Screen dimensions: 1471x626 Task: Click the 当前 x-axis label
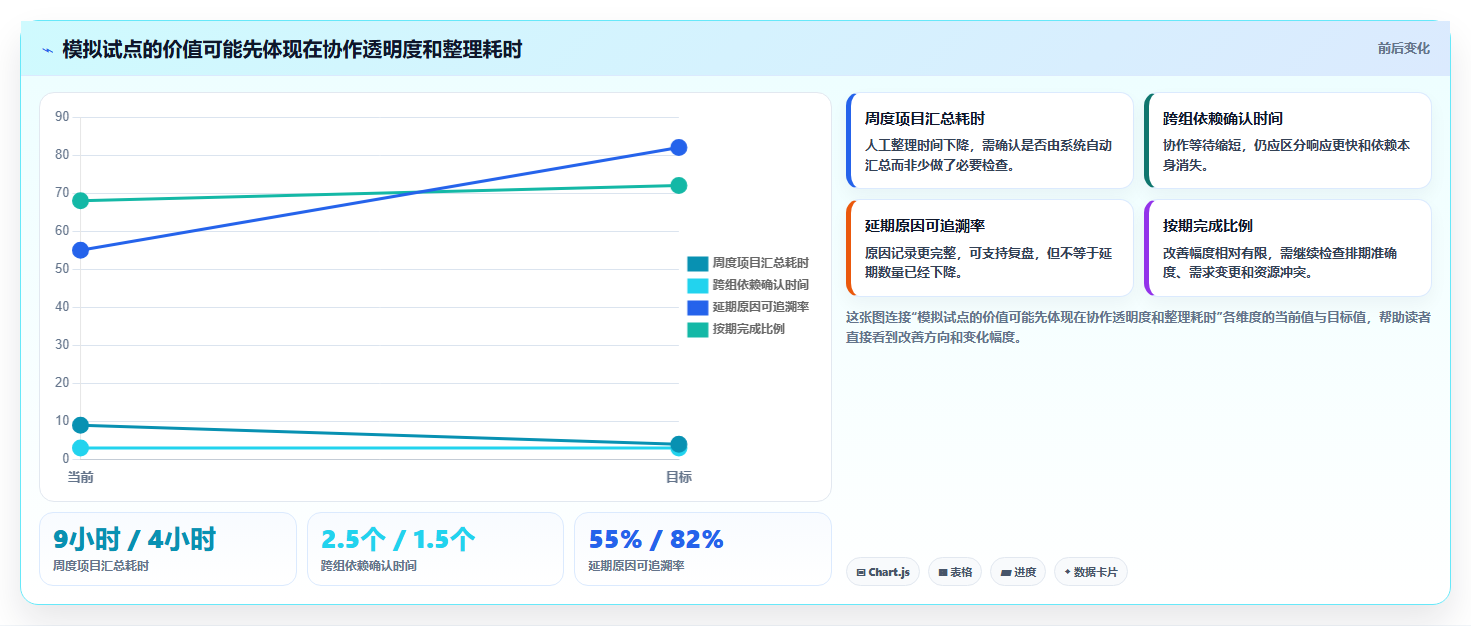click(80, 477)
